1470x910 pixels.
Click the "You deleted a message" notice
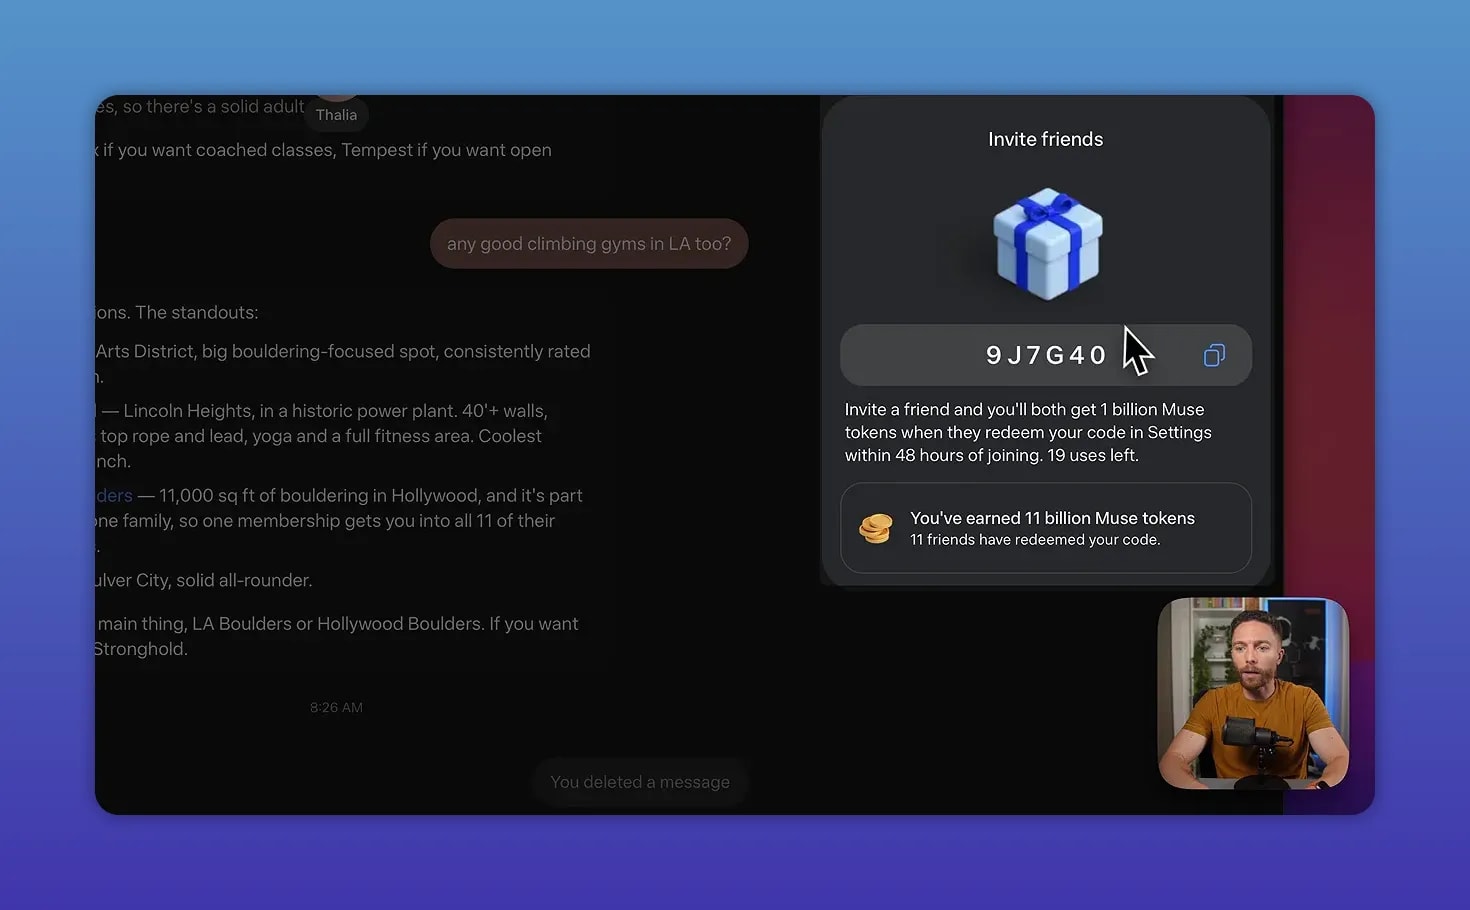click(640, 782)
